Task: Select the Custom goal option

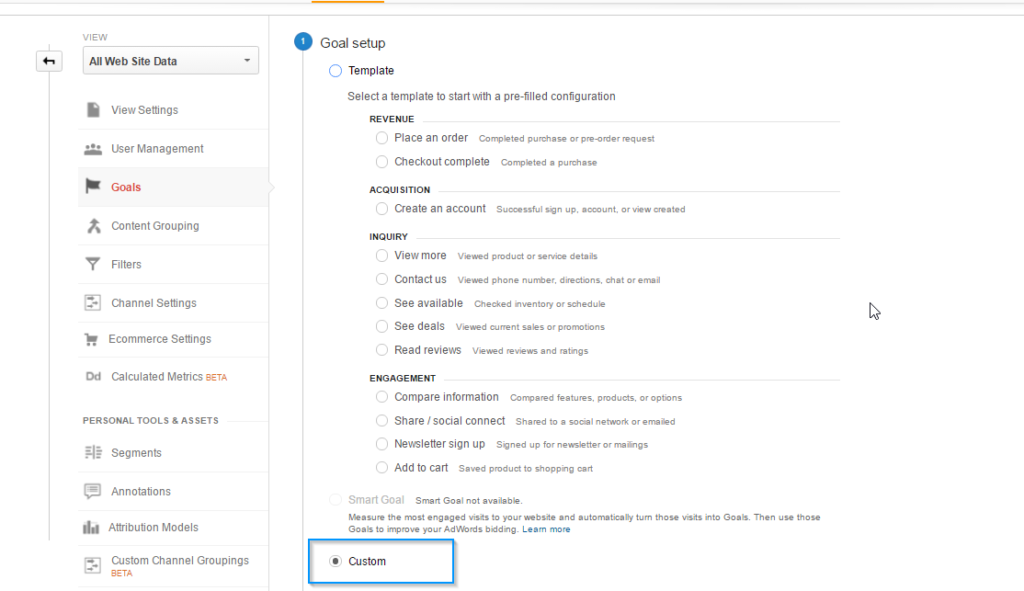Action: [x=335, y=561]
